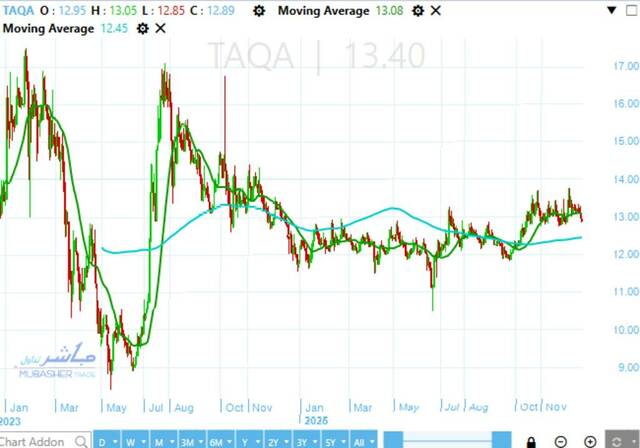
Task: Toggle the chart lock icon
Action: tap(531, 441)
